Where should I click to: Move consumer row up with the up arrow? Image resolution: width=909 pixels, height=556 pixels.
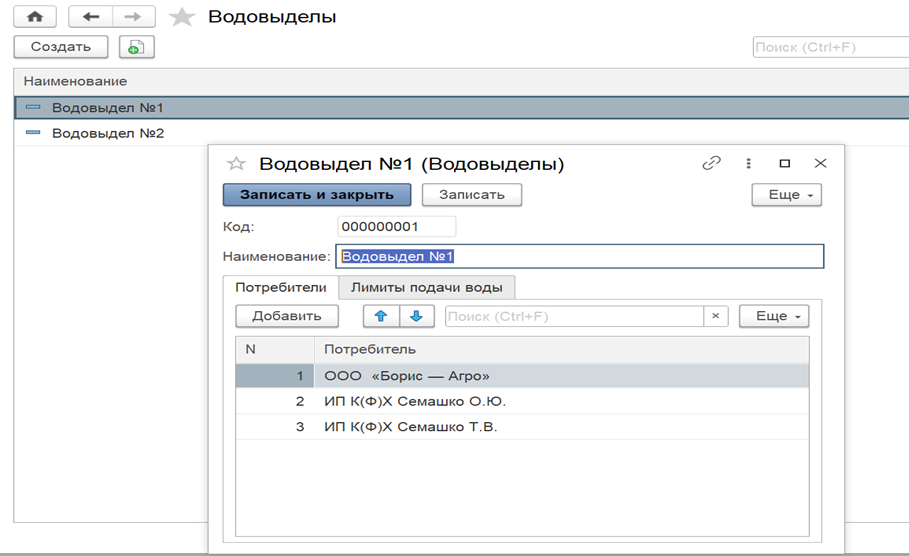380,316
